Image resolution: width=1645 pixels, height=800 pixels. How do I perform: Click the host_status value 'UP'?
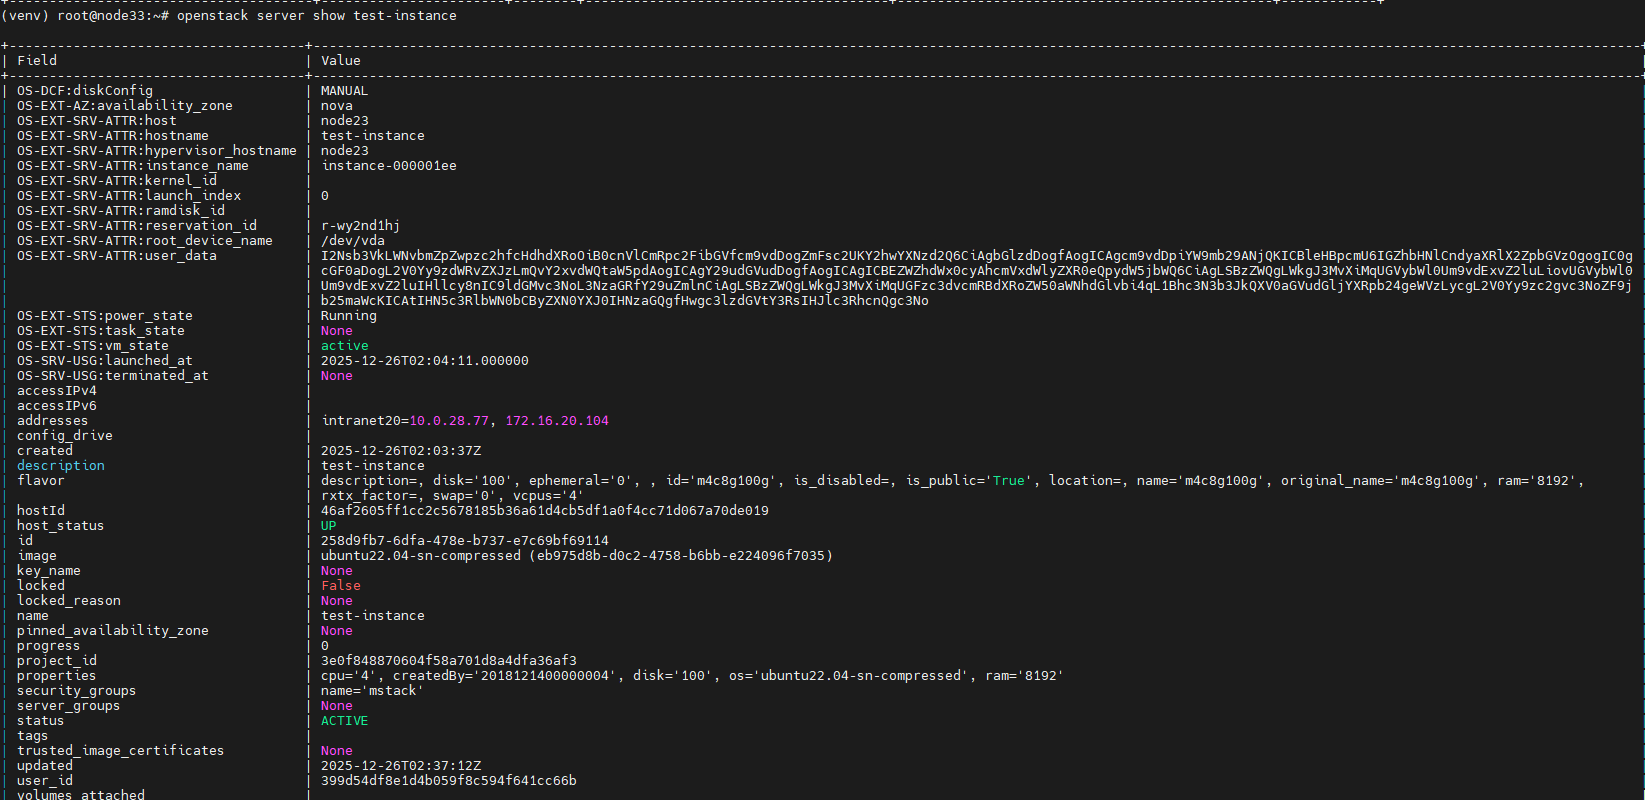328,526
